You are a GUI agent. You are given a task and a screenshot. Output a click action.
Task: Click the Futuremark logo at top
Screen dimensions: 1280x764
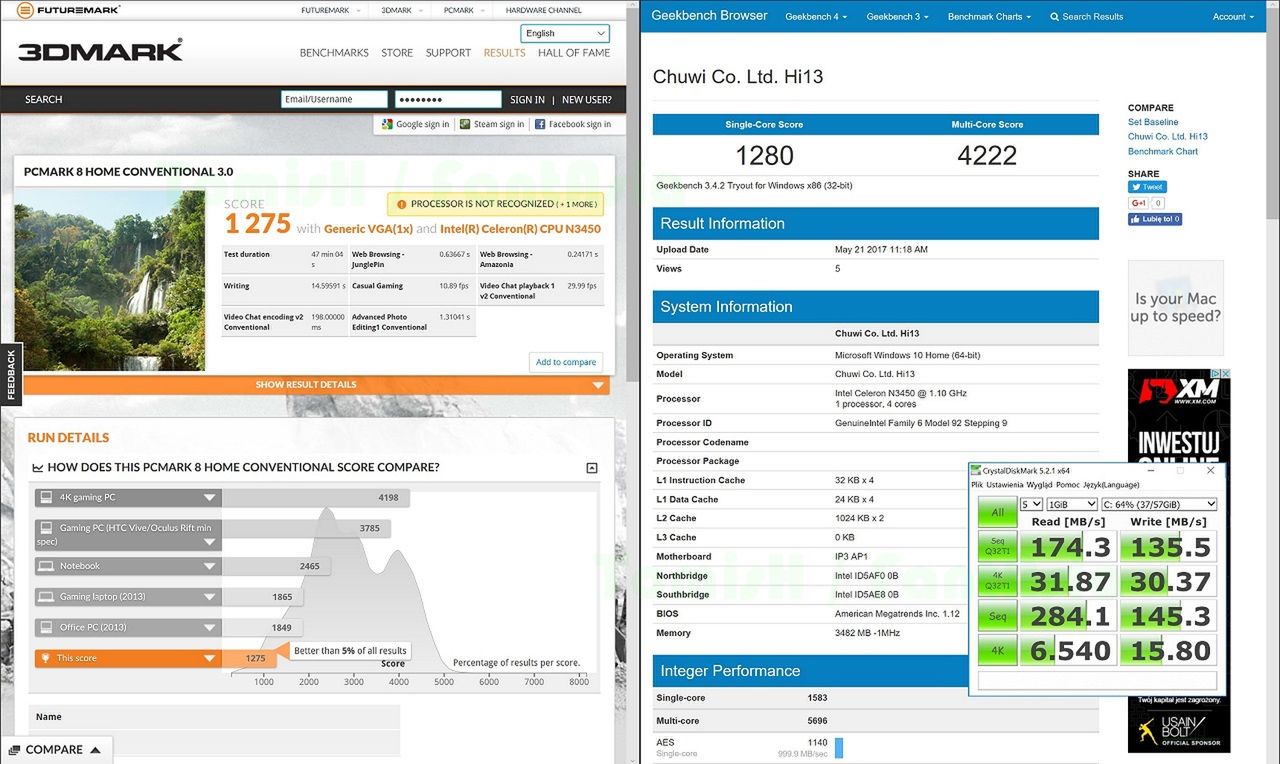[69, 10]
